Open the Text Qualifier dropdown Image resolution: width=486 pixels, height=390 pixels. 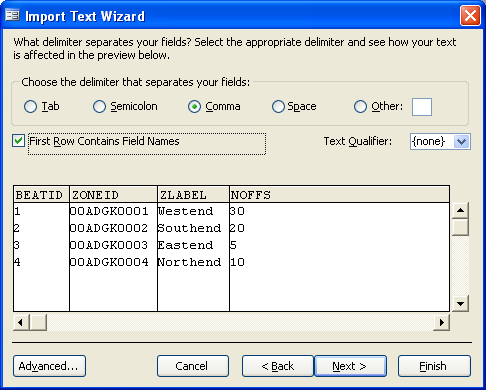coord(462,142)
